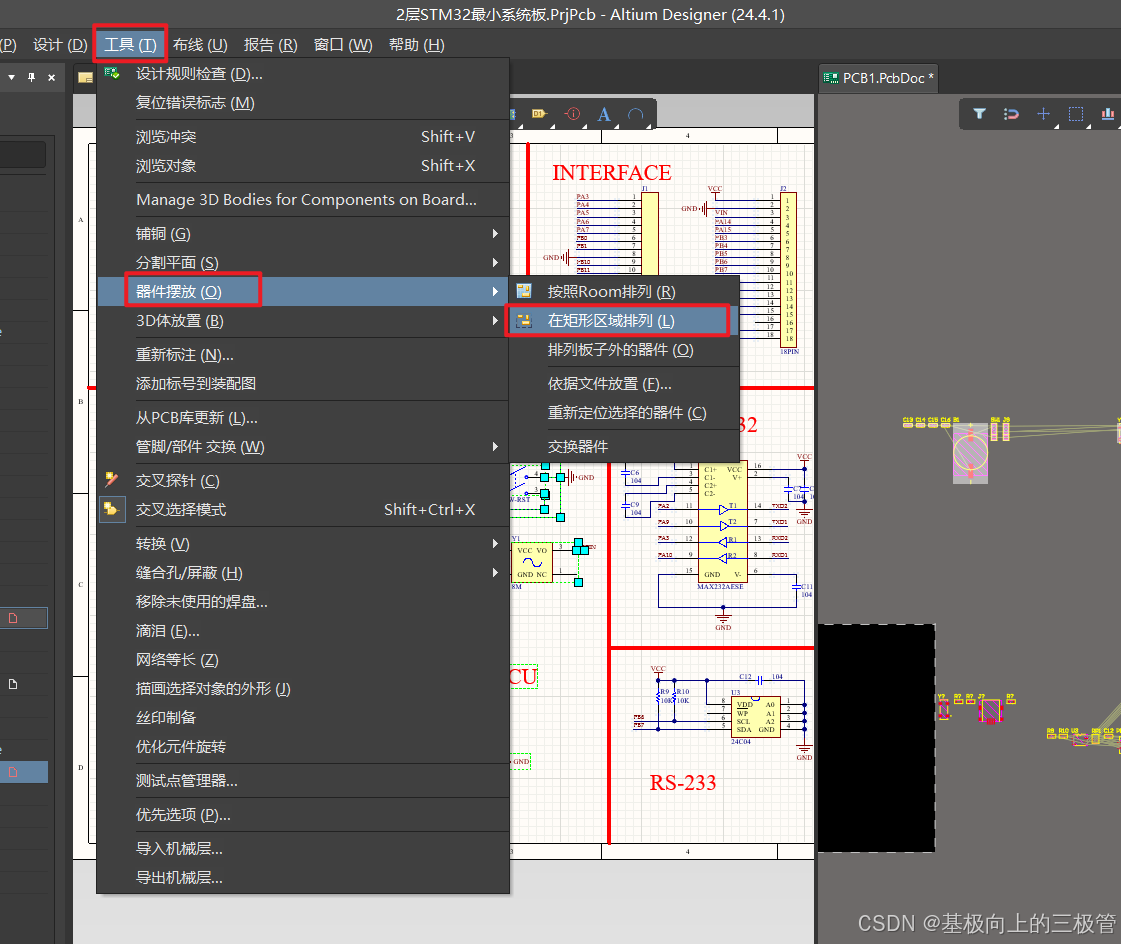The height and width of the screenshot is (944, 1121).
Task: Expand 铺铜 (G) submenu
Action: [303, 234]
